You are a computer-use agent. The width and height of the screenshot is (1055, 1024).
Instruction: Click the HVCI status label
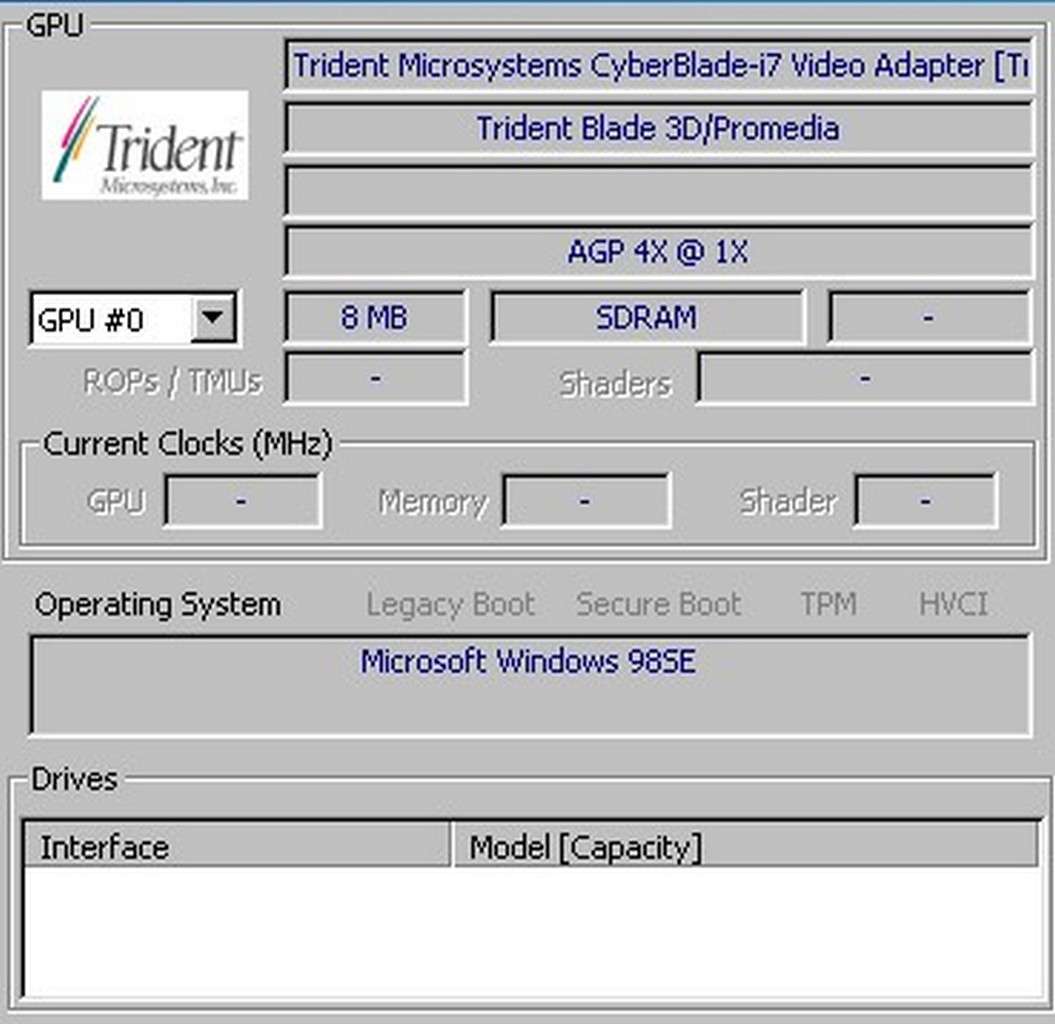[953, 604]
